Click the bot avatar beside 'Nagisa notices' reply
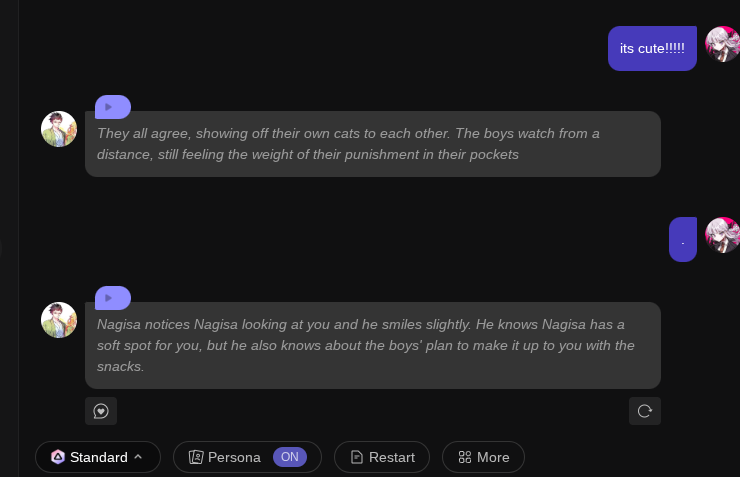This screenshot has height=477, width=740. [x=59, y=320]
